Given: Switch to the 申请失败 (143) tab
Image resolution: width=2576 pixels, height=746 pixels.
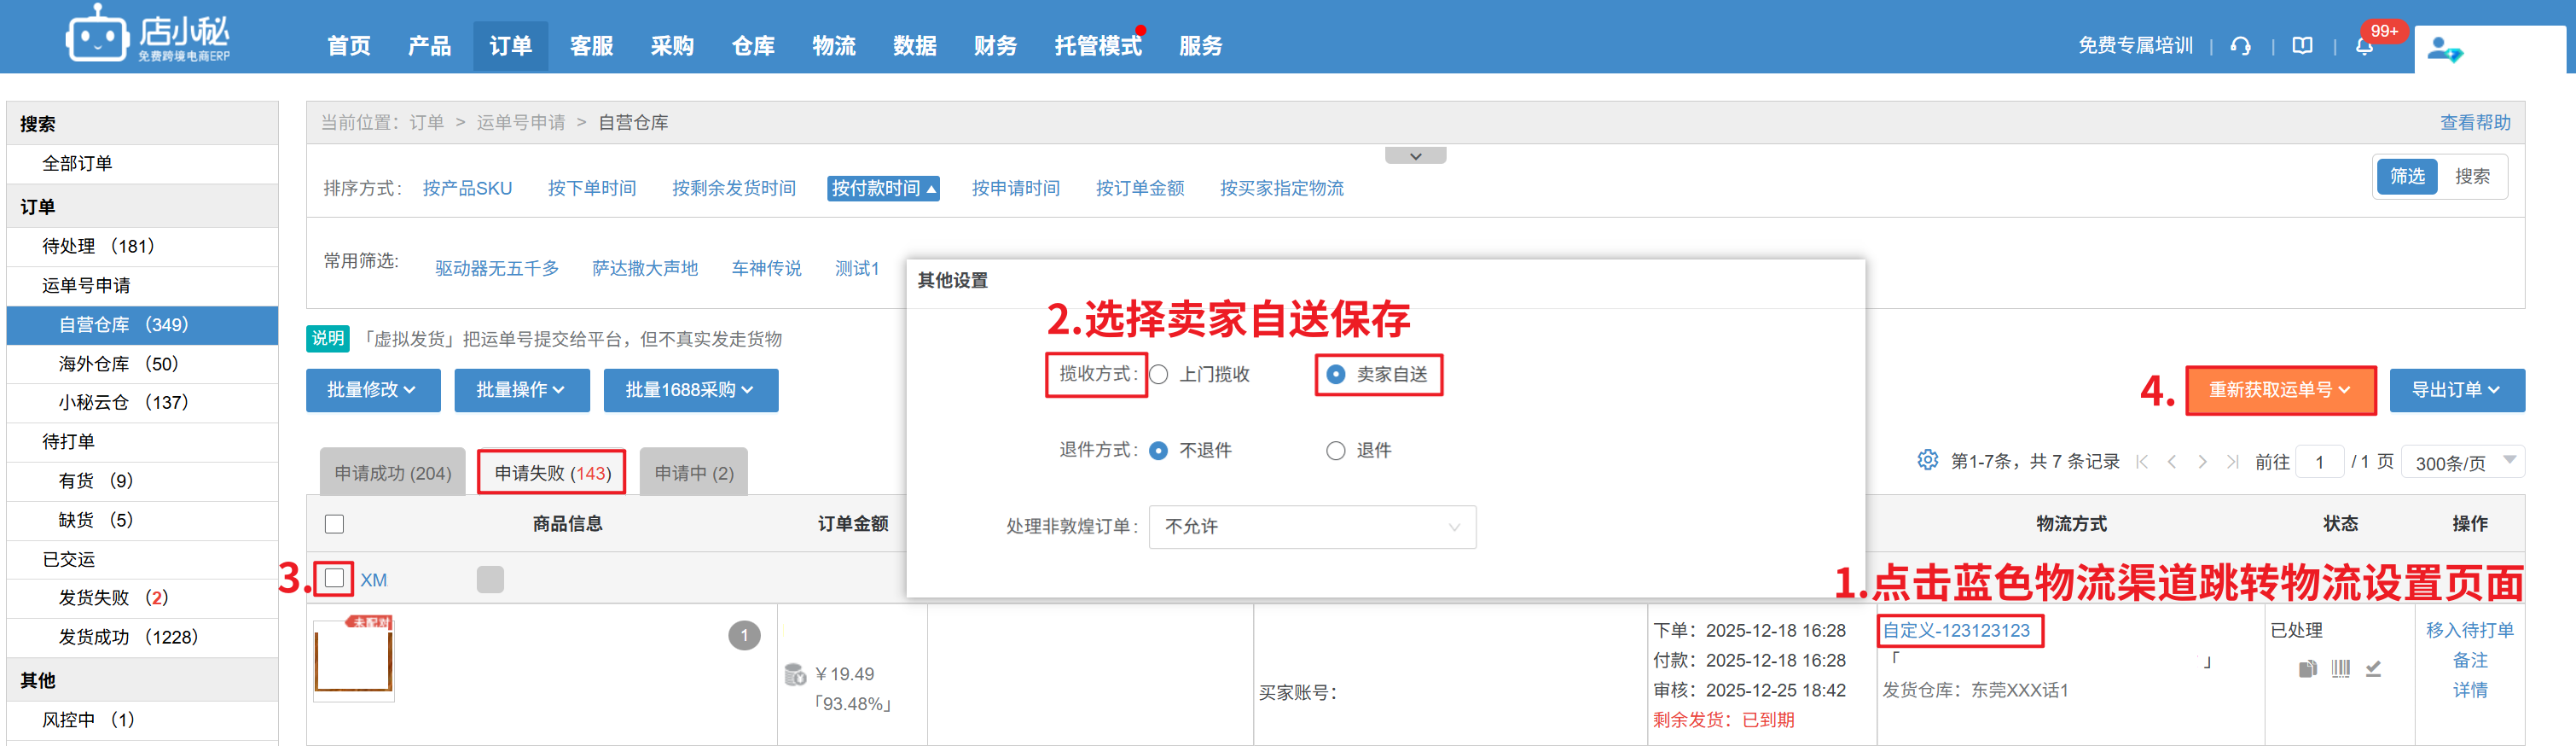Looking at the screenshot, I should pyautogui.click(x=552, y=472).
